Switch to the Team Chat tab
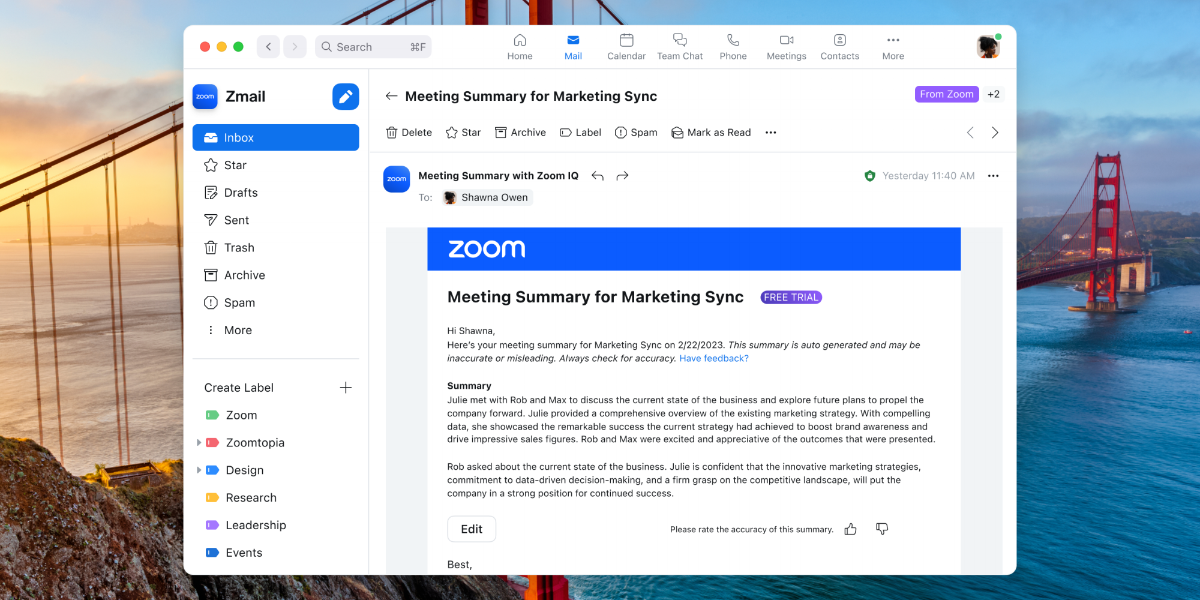Viewport: 1200px width, 600px height. coord(680,46)
